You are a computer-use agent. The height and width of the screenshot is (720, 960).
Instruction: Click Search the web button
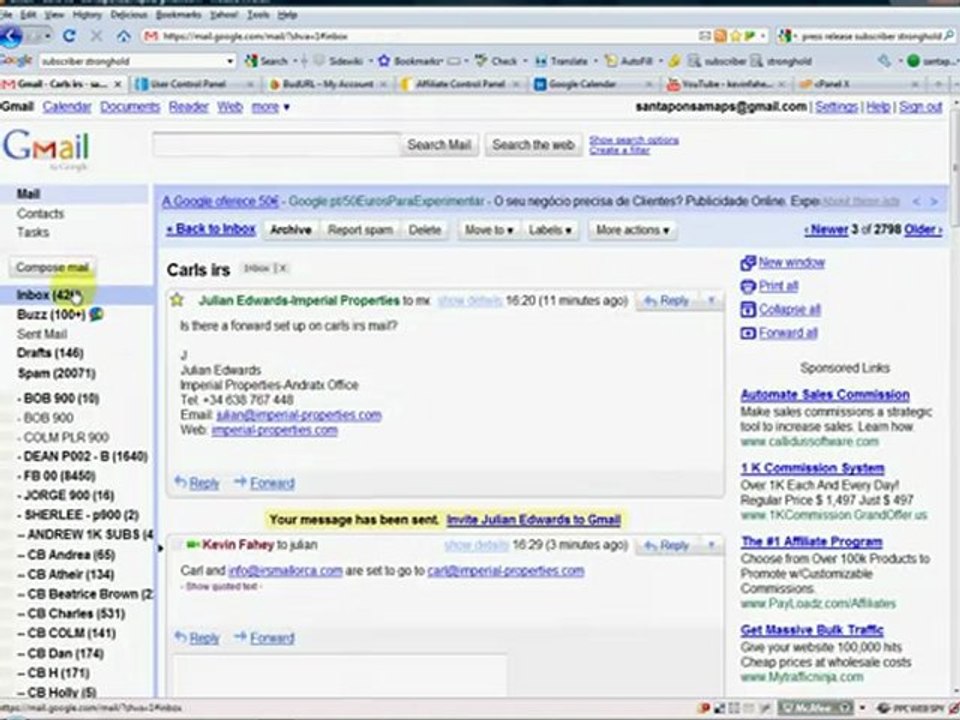(x=533, y=145)
